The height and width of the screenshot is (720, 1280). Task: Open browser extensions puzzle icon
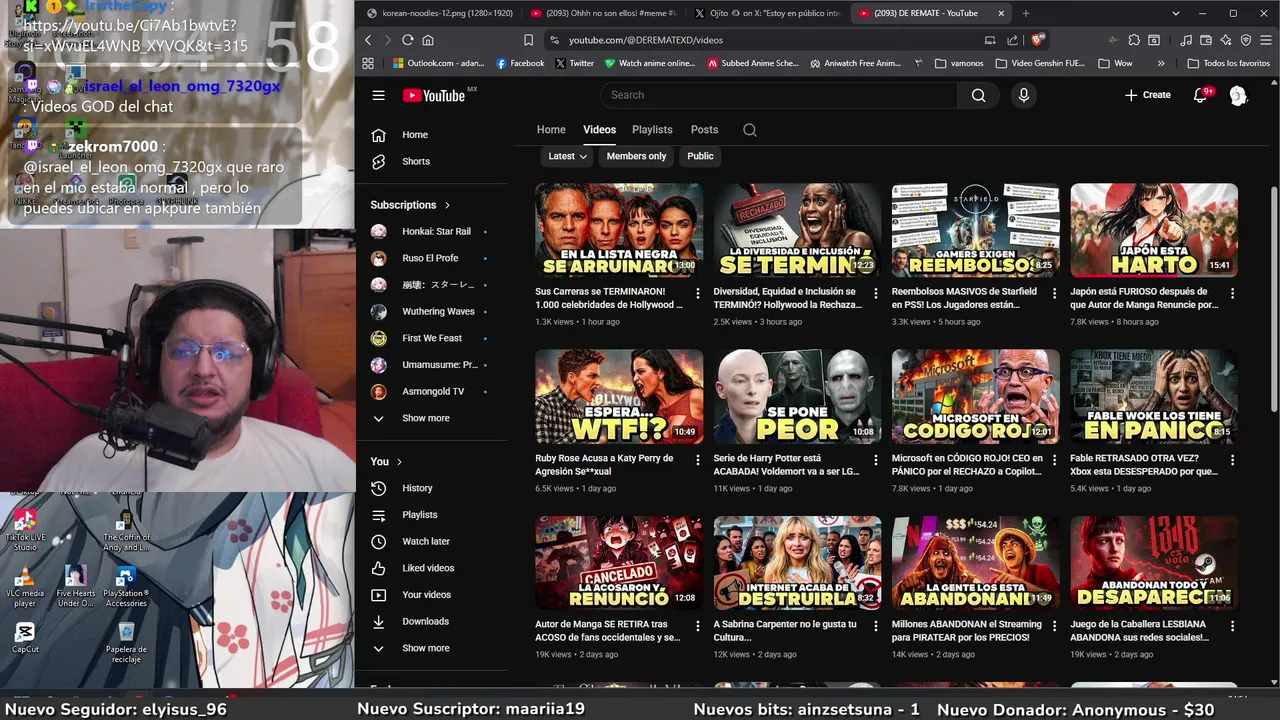[1133, 40]
